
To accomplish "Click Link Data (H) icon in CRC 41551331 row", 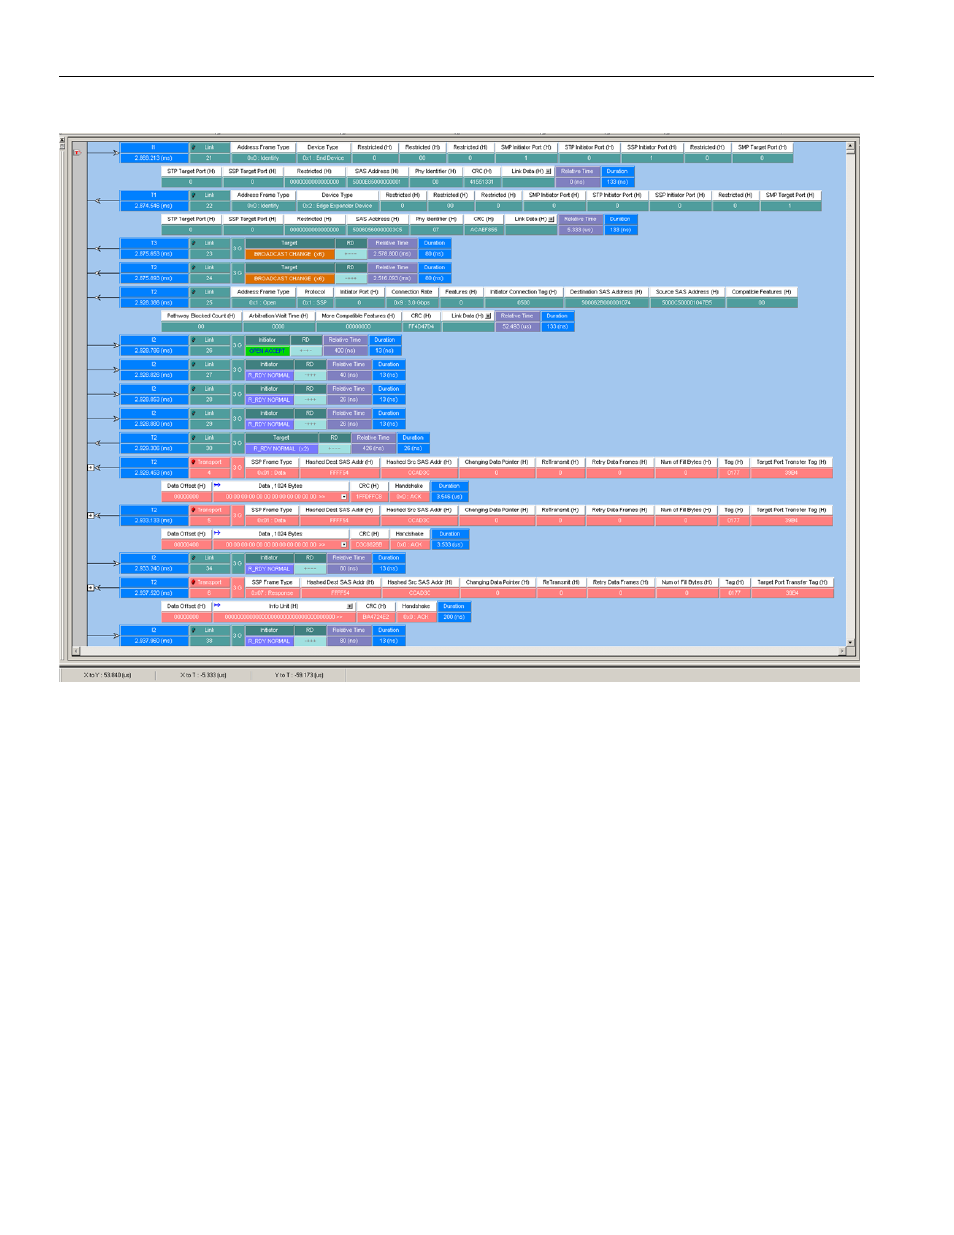I will (x=549, y=171).
